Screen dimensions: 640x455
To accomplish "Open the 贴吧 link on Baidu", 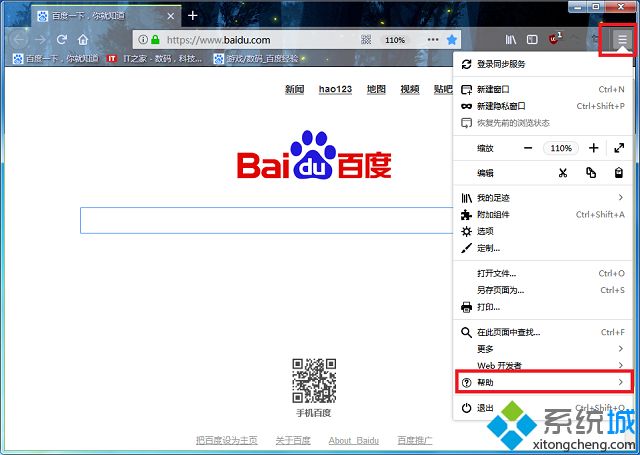I will pyautogui.click(x=443, y=89).
